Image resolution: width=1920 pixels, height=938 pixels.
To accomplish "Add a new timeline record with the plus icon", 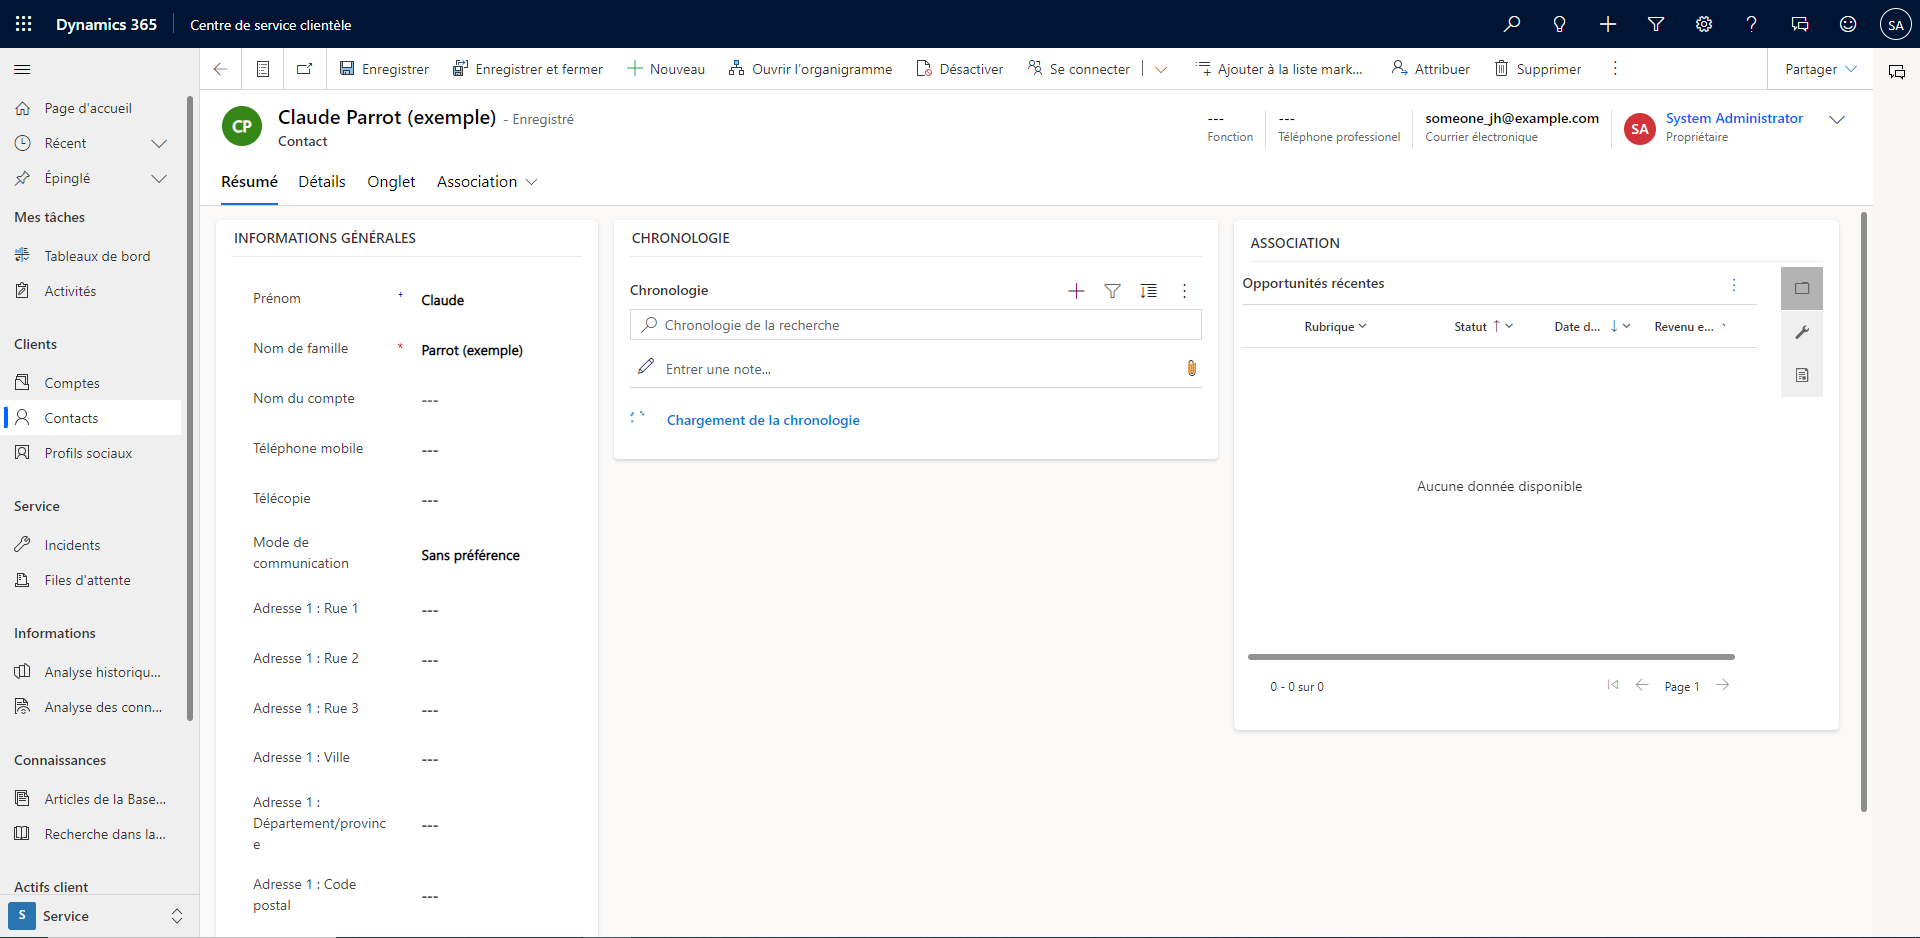I will (1075, 291).
